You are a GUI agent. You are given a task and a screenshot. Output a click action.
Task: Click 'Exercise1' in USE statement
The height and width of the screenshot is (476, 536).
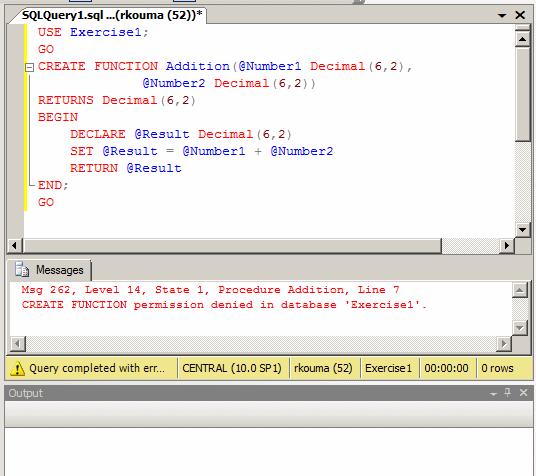tap(106, 32)
